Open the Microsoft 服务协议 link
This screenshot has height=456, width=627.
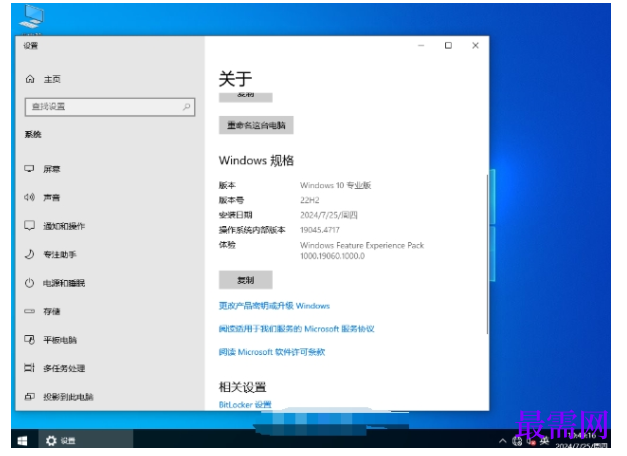pyautogui.click(x=296, y=329)
